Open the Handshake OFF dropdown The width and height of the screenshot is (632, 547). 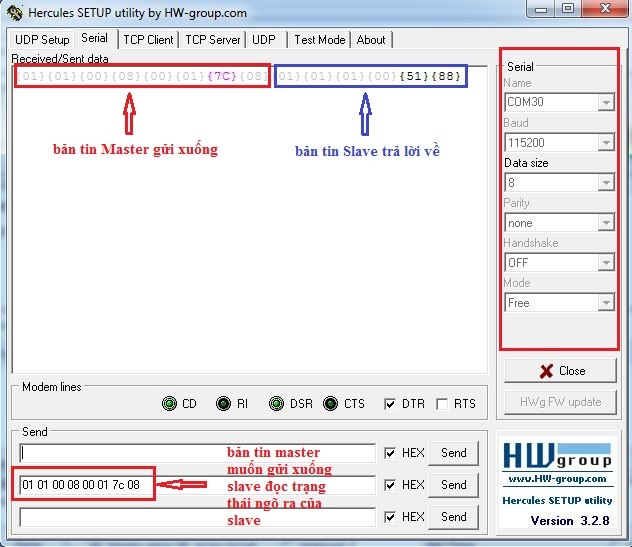coord(606,263)
